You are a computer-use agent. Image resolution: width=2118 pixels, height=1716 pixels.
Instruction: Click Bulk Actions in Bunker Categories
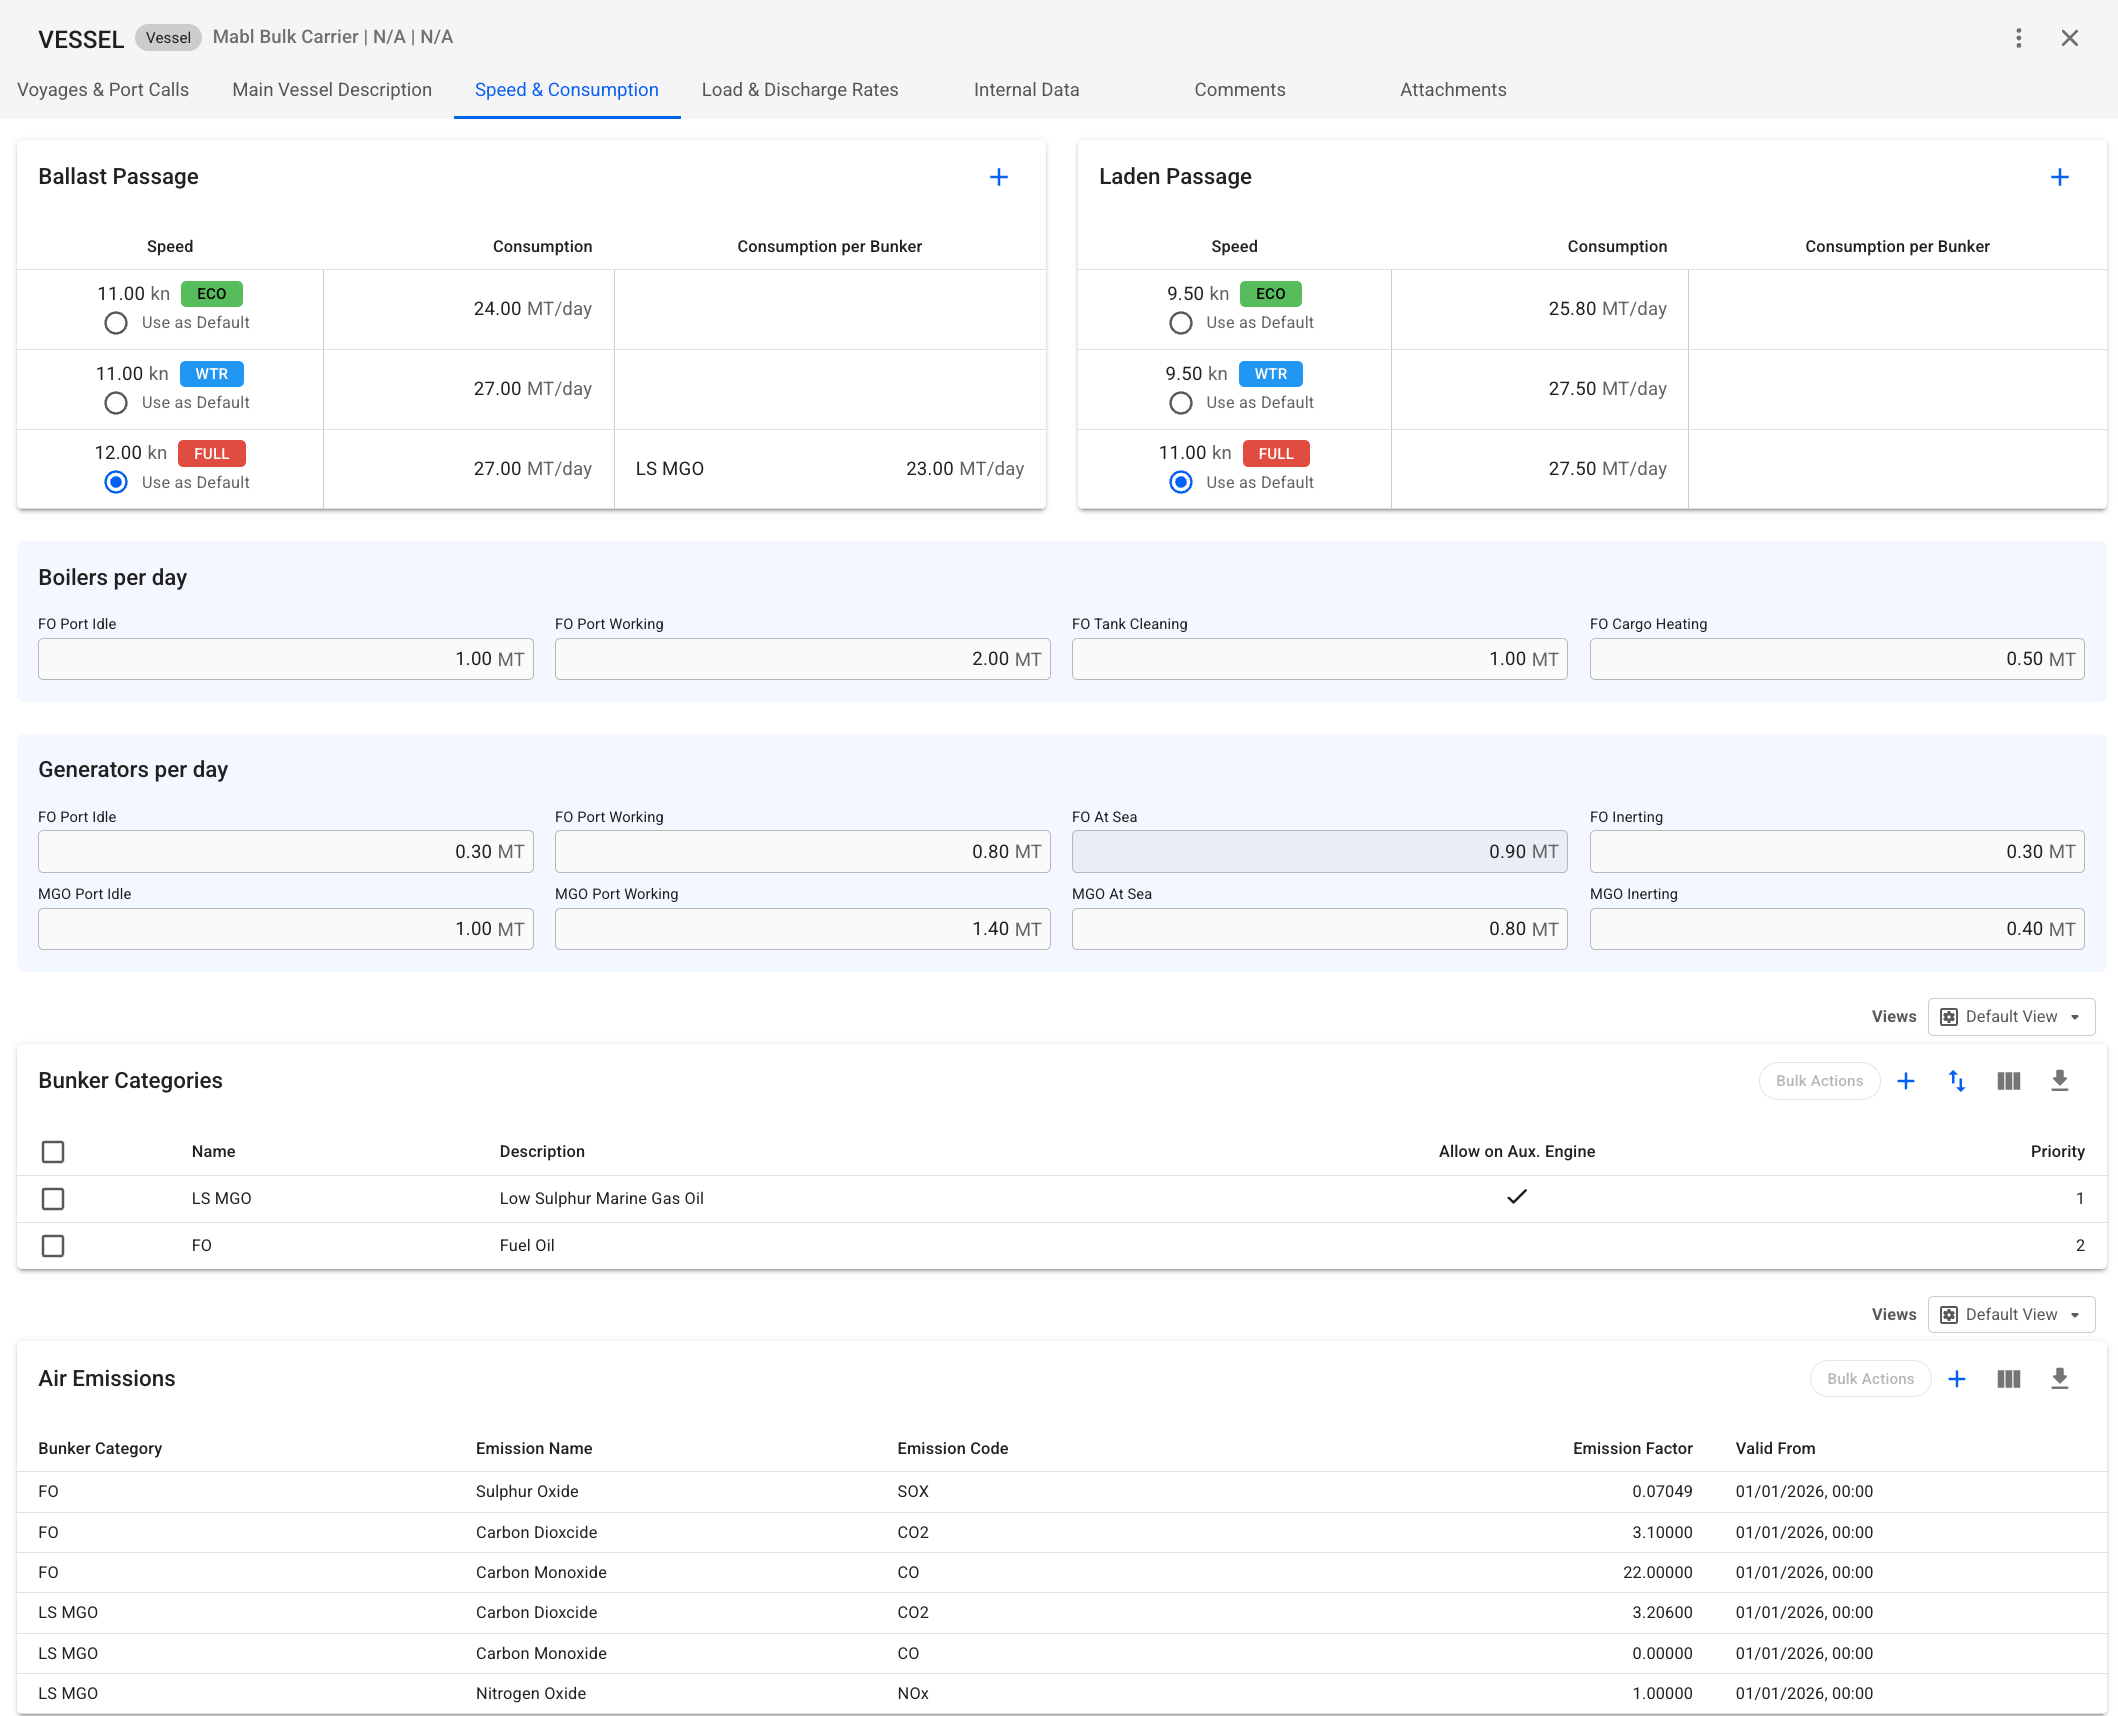tap(1819, 1081)
